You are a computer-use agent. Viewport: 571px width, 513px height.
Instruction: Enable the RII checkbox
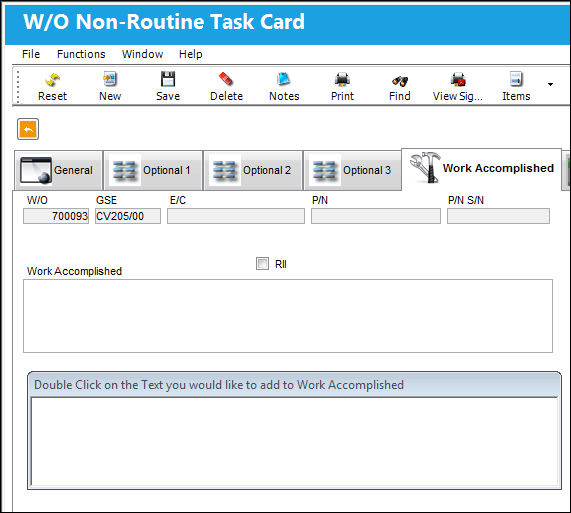pos(262,263)
